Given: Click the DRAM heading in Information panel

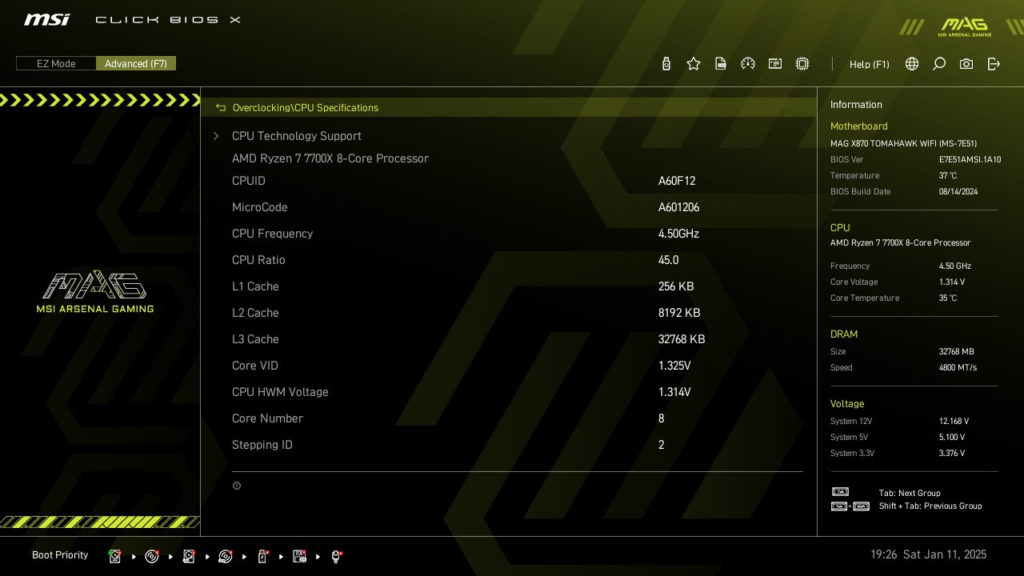Looking at the screenshot, I should (x=843, y=334).
